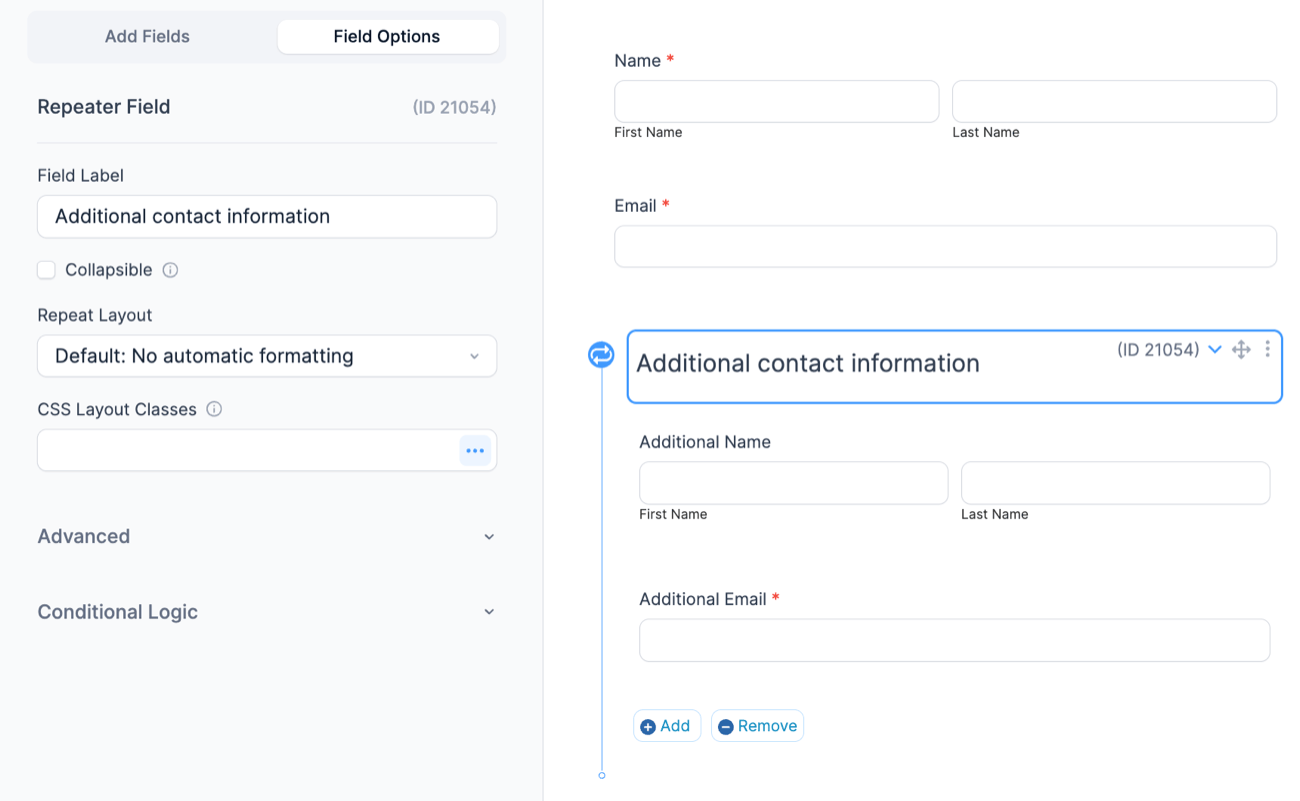Screen dimensions: 1300x801
Task: Click the Additional Email input field
Action: point(954,641)
